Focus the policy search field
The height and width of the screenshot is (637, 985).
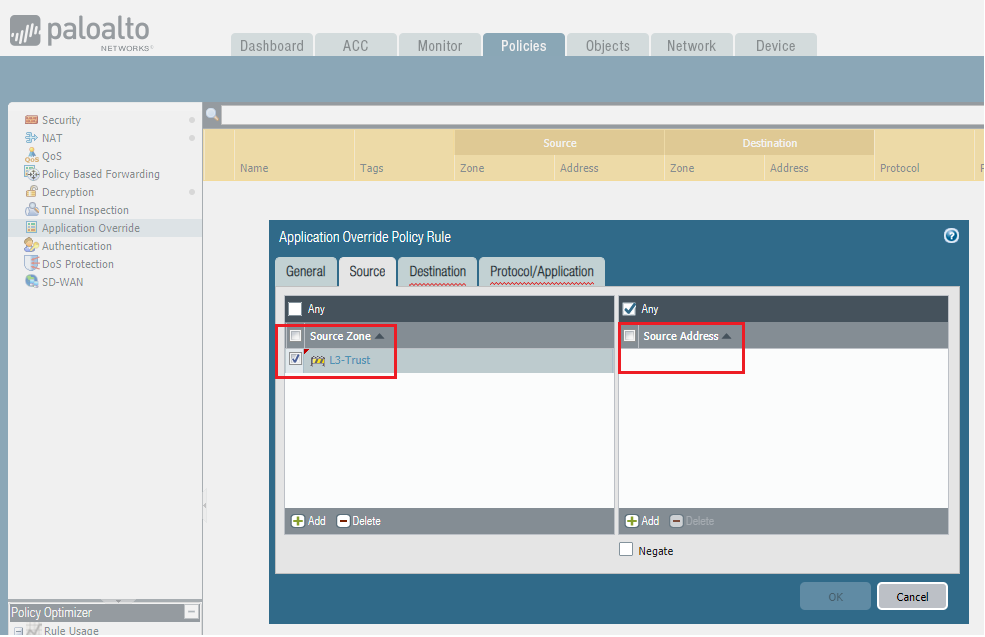point(602,114)
